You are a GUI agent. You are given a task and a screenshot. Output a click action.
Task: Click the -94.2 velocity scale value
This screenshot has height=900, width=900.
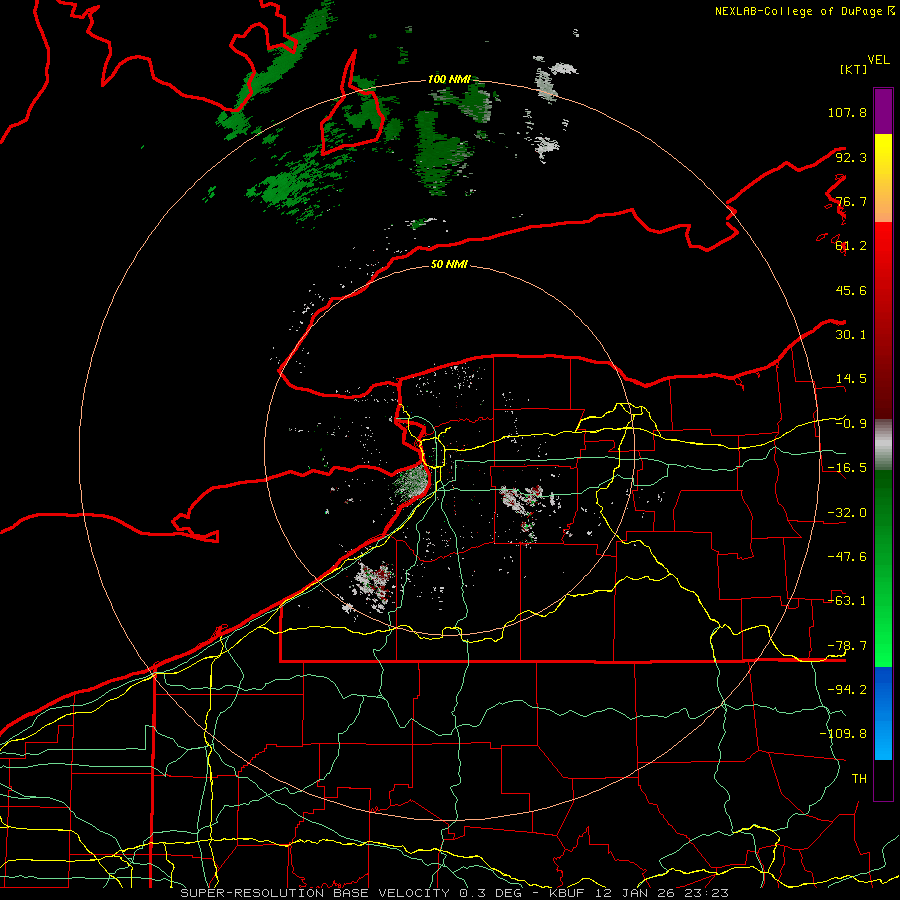(x=847, y=689)
